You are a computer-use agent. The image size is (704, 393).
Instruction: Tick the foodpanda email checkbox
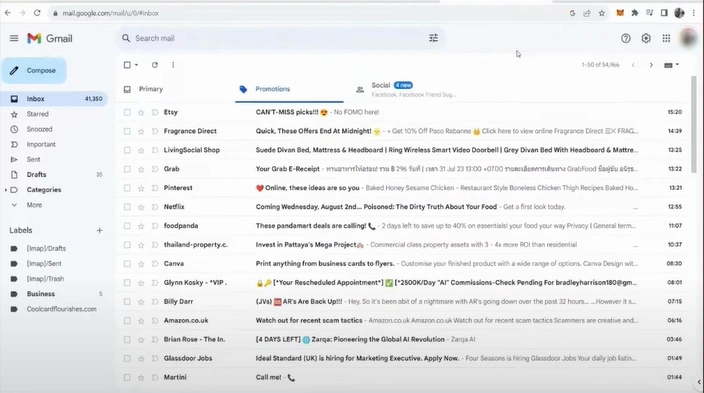(x=127, y=226)
